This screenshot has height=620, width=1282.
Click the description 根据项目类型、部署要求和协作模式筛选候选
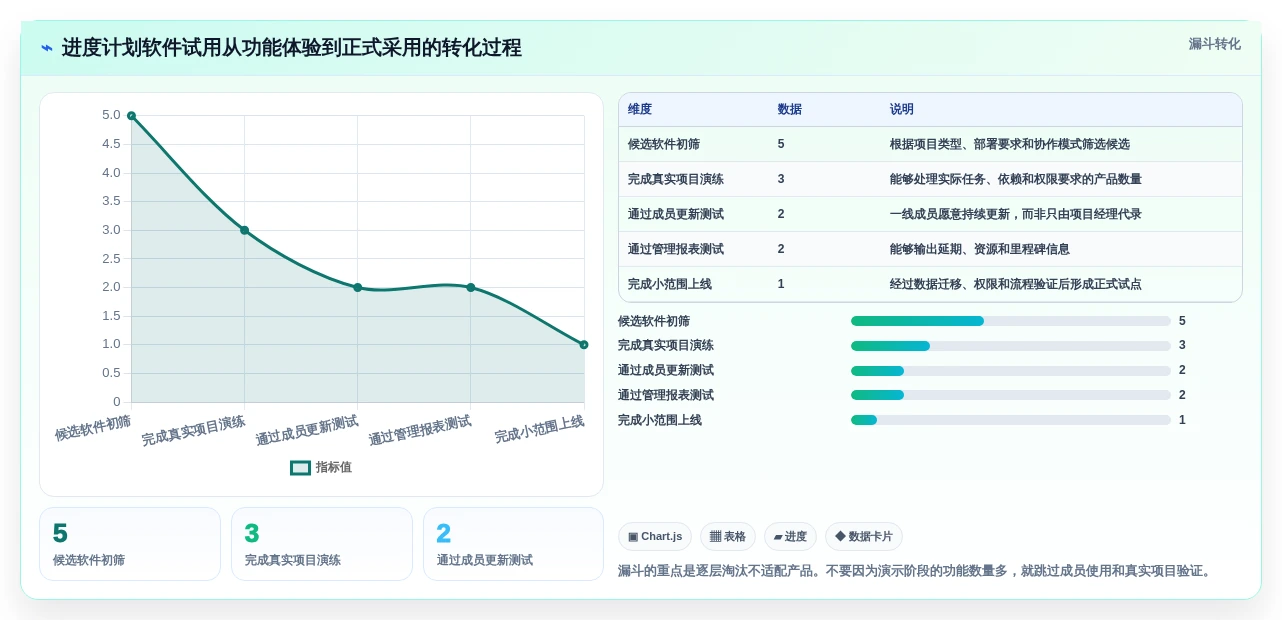click(1010, 144)
